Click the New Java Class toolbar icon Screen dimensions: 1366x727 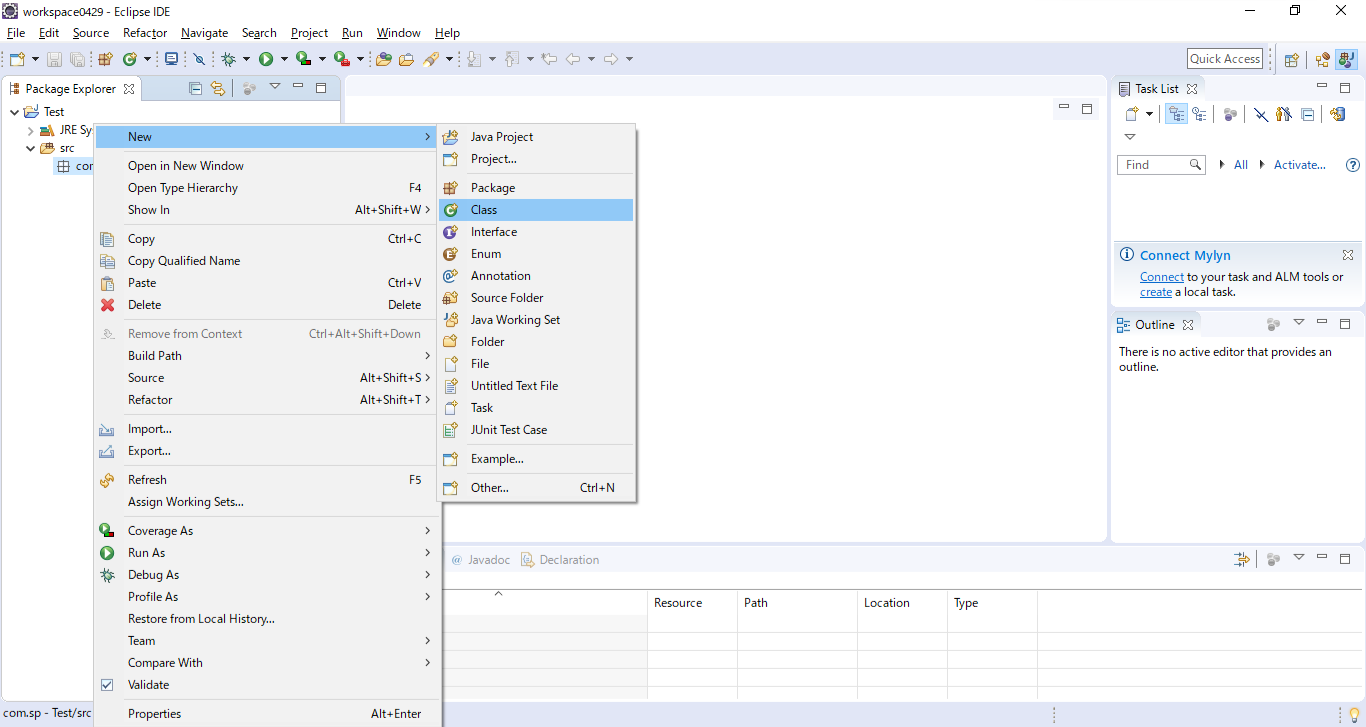click(129, 59)
